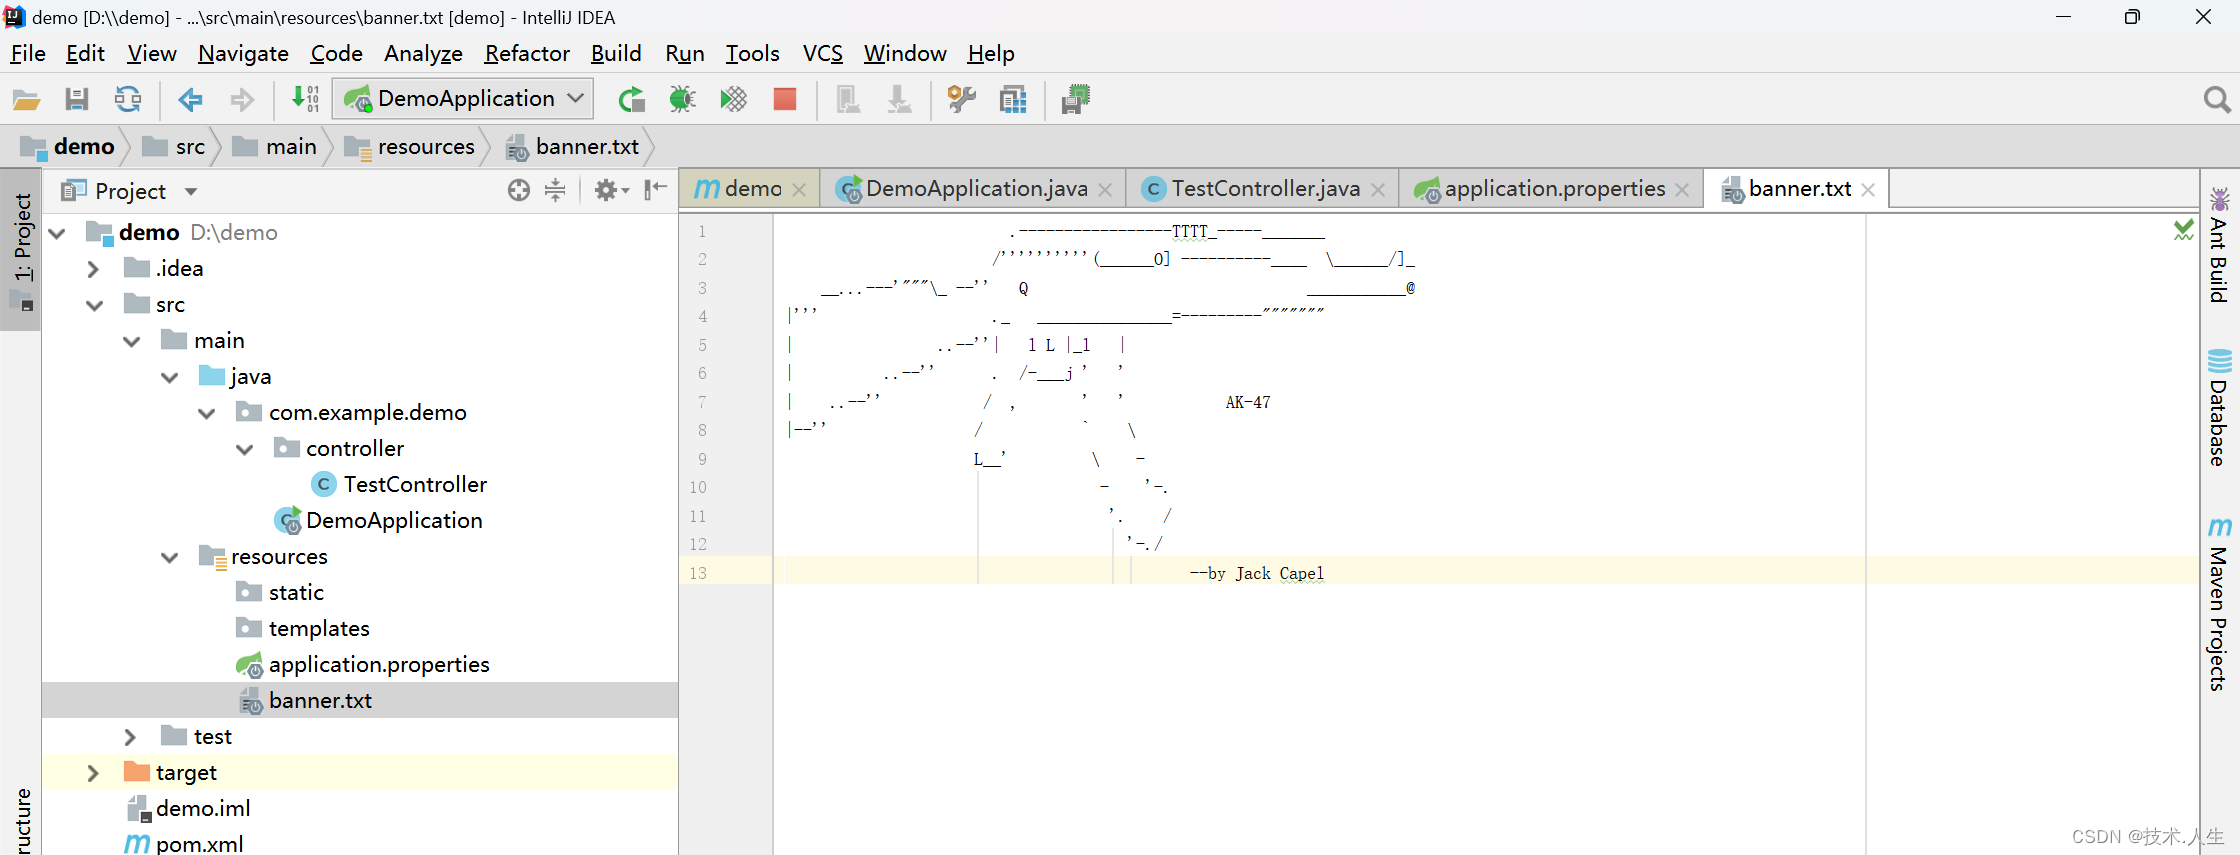The height and width of the screenshot is (855, 2240).
Task: Expand the test folder
Action: pos(130,737)
